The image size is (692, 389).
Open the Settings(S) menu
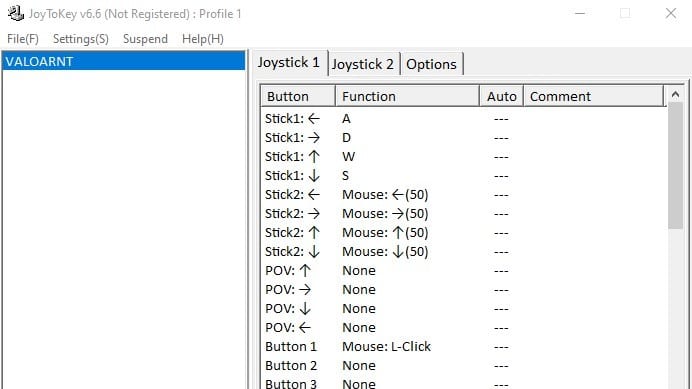click(81, 39)
